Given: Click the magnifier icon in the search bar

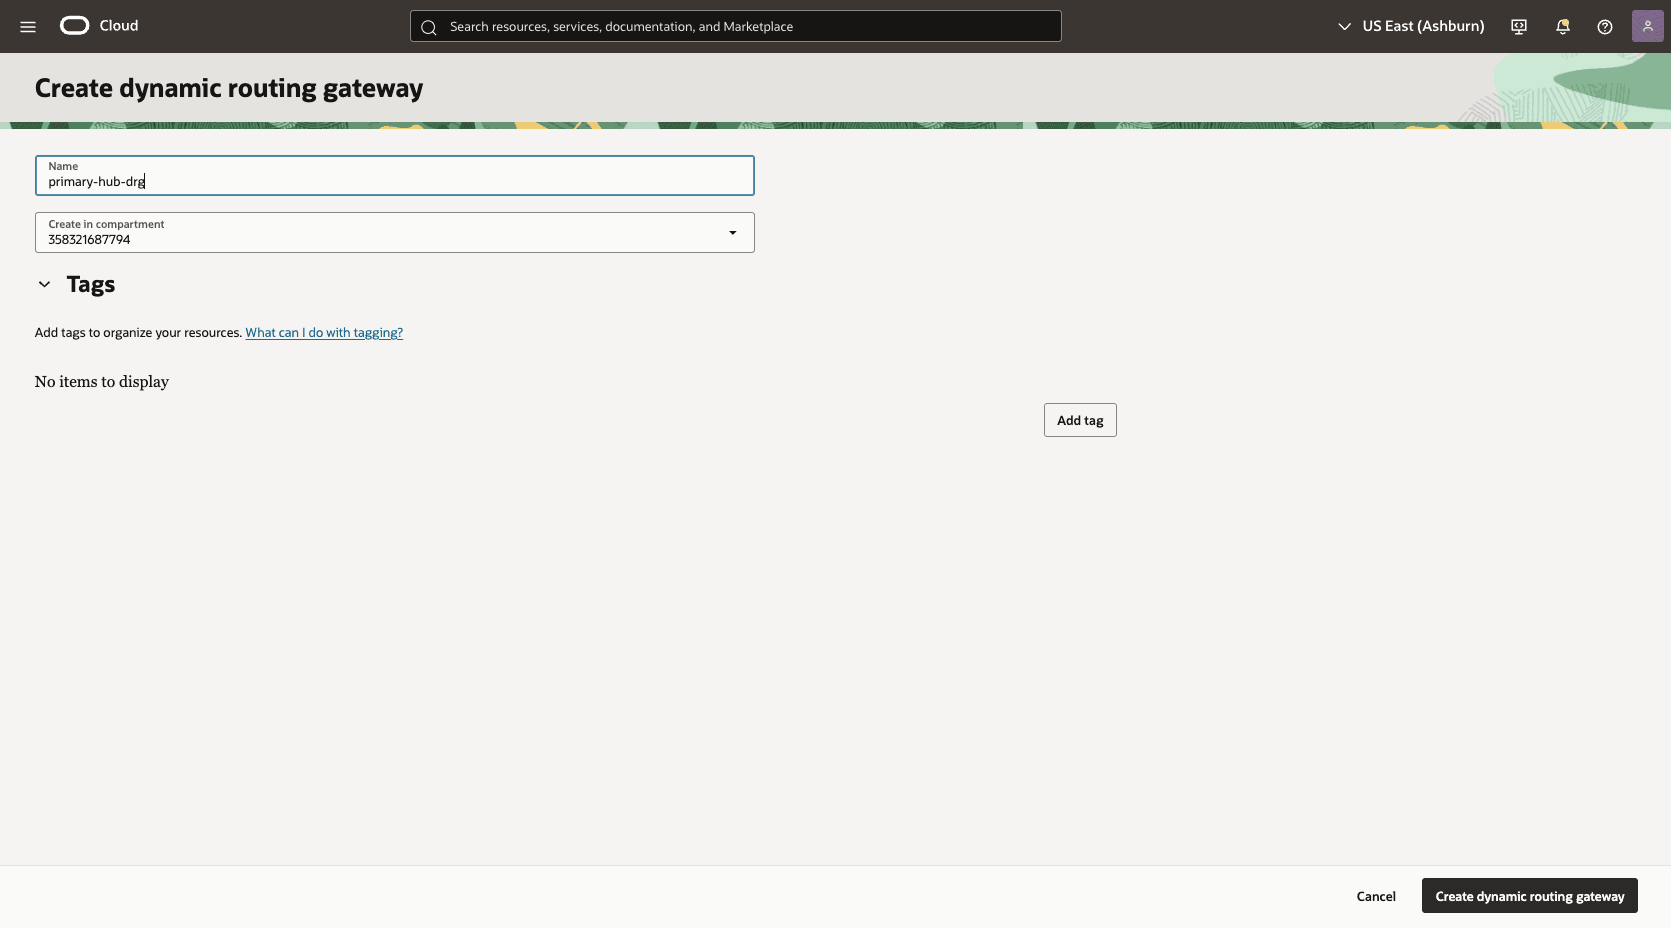Looking at the screenshot, I should point(429,27).
